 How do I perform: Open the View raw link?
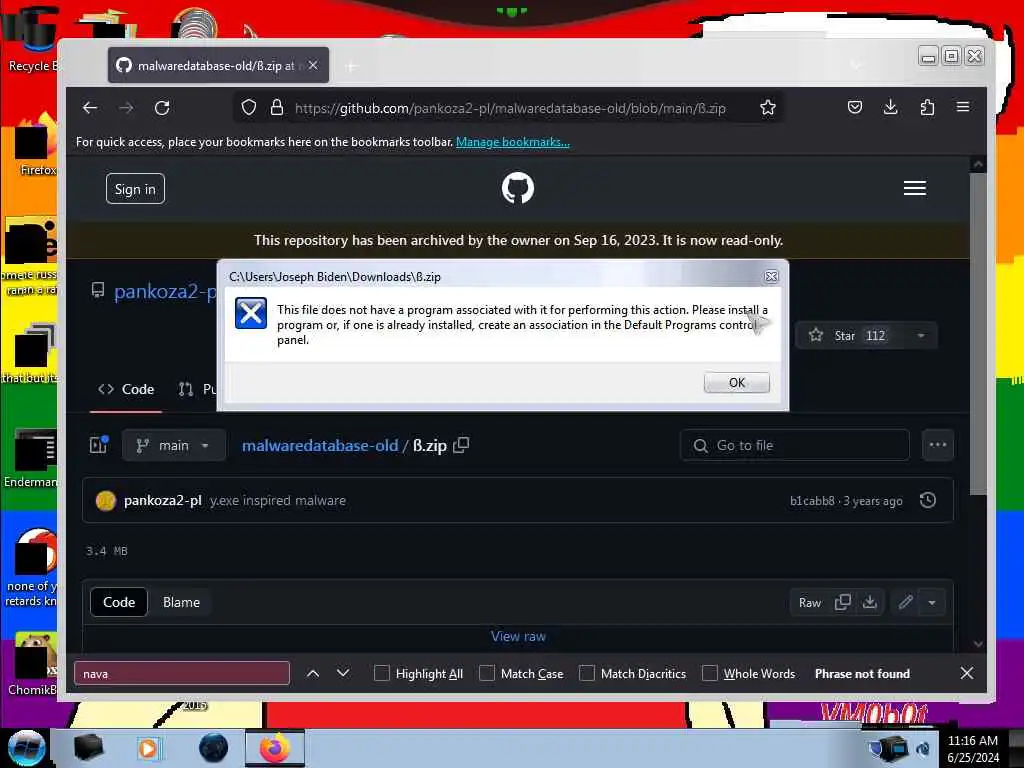(518, 636)
